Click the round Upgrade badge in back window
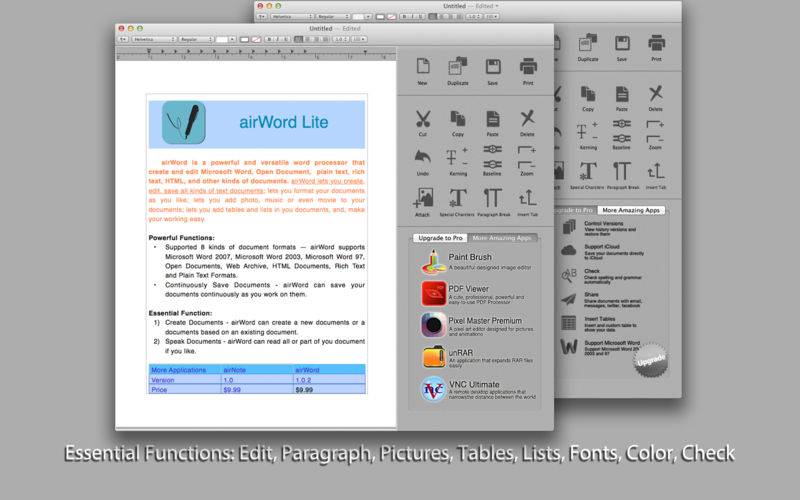800x500 pixels. pos(651,360)
